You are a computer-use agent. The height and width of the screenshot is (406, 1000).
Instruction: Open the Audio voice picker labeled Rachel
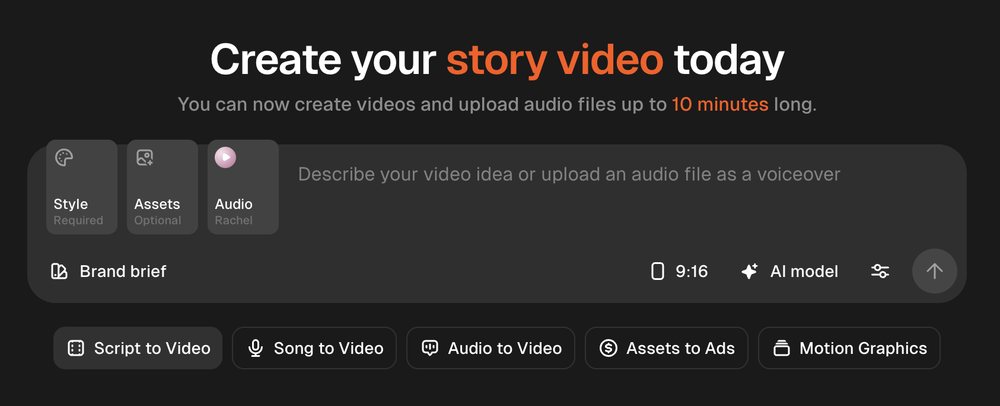[x=243, y=187]
